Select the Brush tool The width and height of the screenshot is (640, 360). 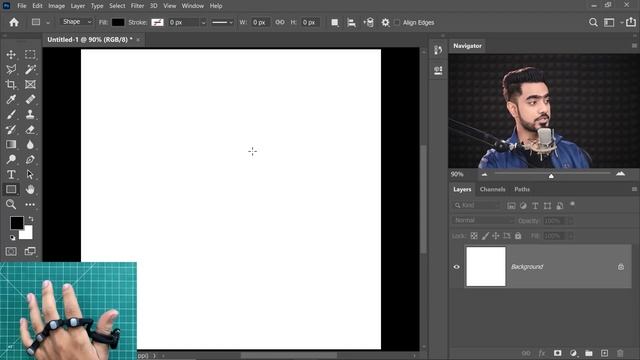point(11,115)
